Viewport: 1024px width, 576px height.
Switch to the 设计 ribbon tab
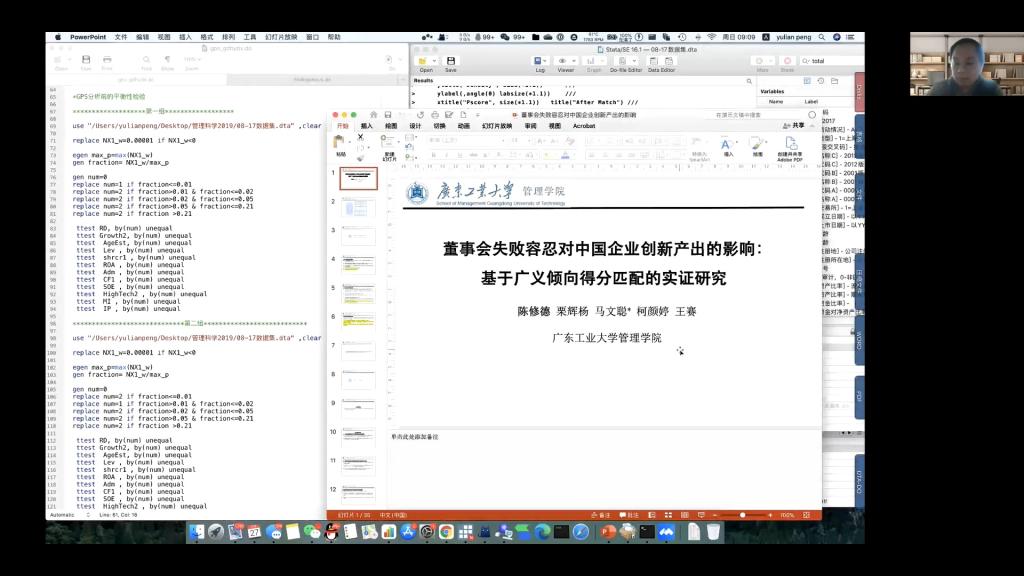tap(415, 126)
